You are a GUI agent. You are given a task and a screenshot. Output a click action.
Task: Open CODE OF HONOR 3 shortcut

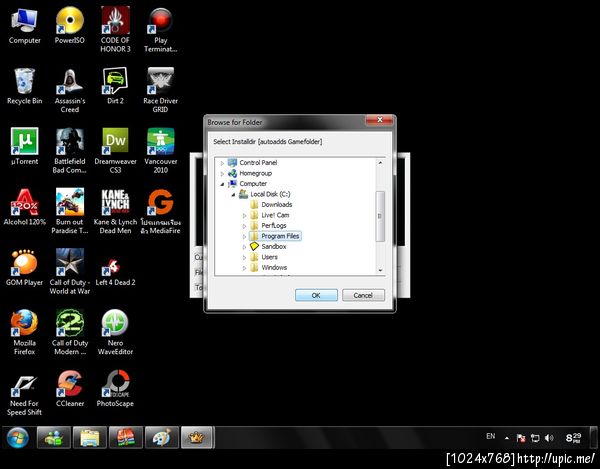click(x=115, y=30)
